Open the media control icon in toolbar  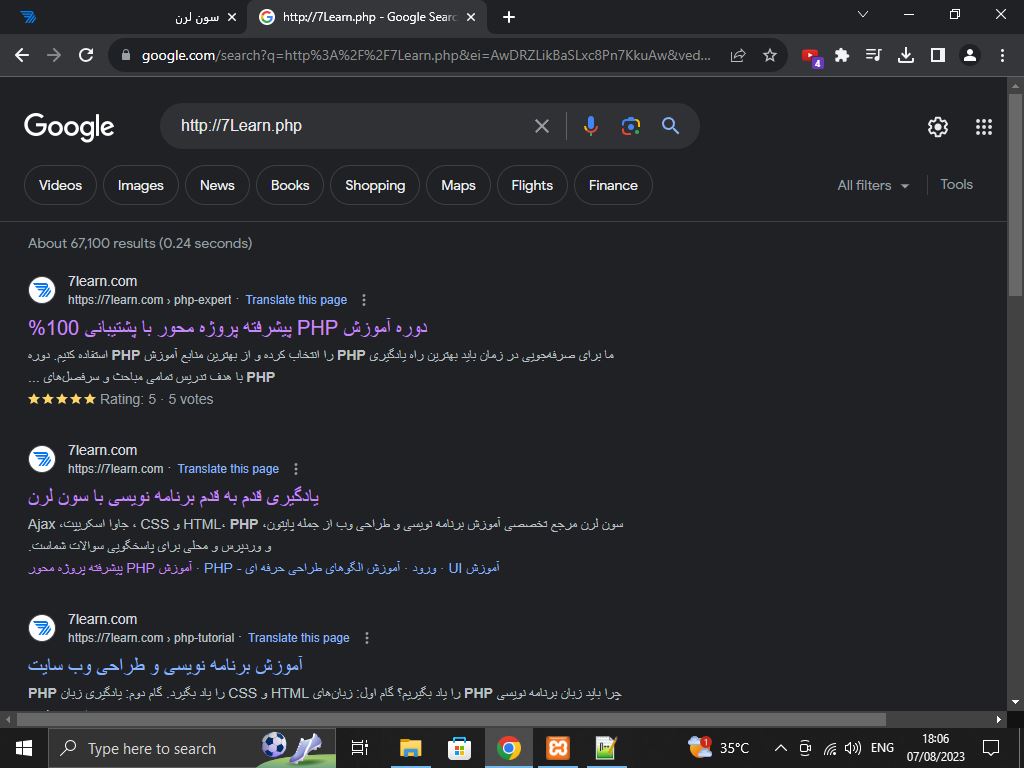pos(874,56)
